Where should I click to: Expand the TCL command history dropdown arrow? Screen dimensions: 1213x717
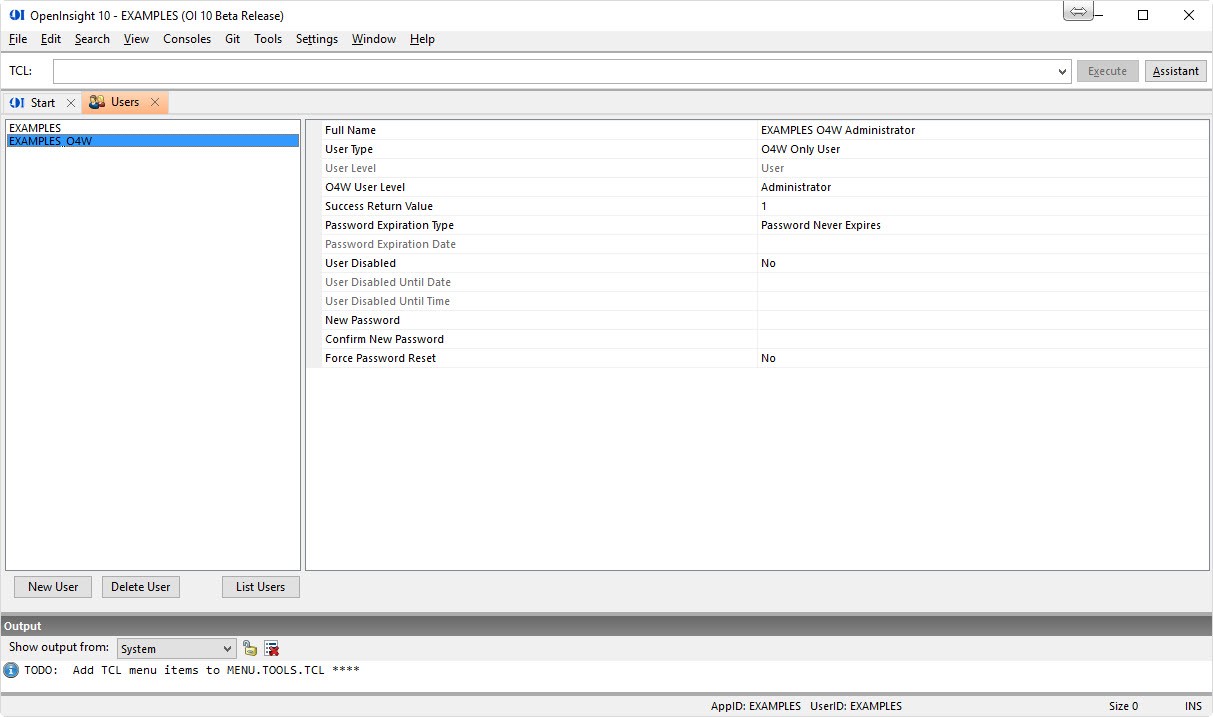[1062, 72]
